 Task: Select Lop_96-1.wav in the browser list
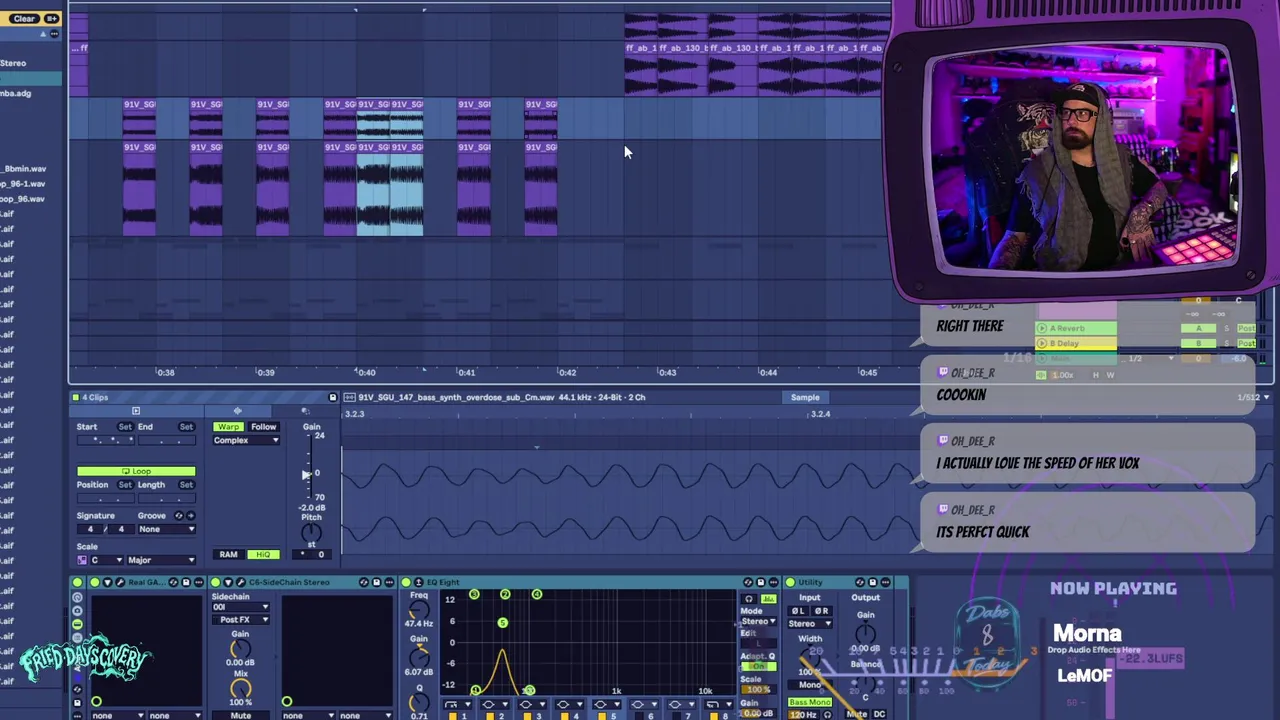coord(23,184)
